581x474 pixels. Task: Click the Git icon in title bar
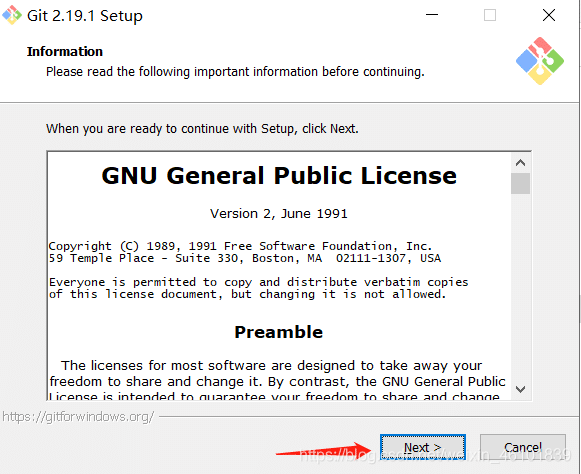tap(12, 15)
